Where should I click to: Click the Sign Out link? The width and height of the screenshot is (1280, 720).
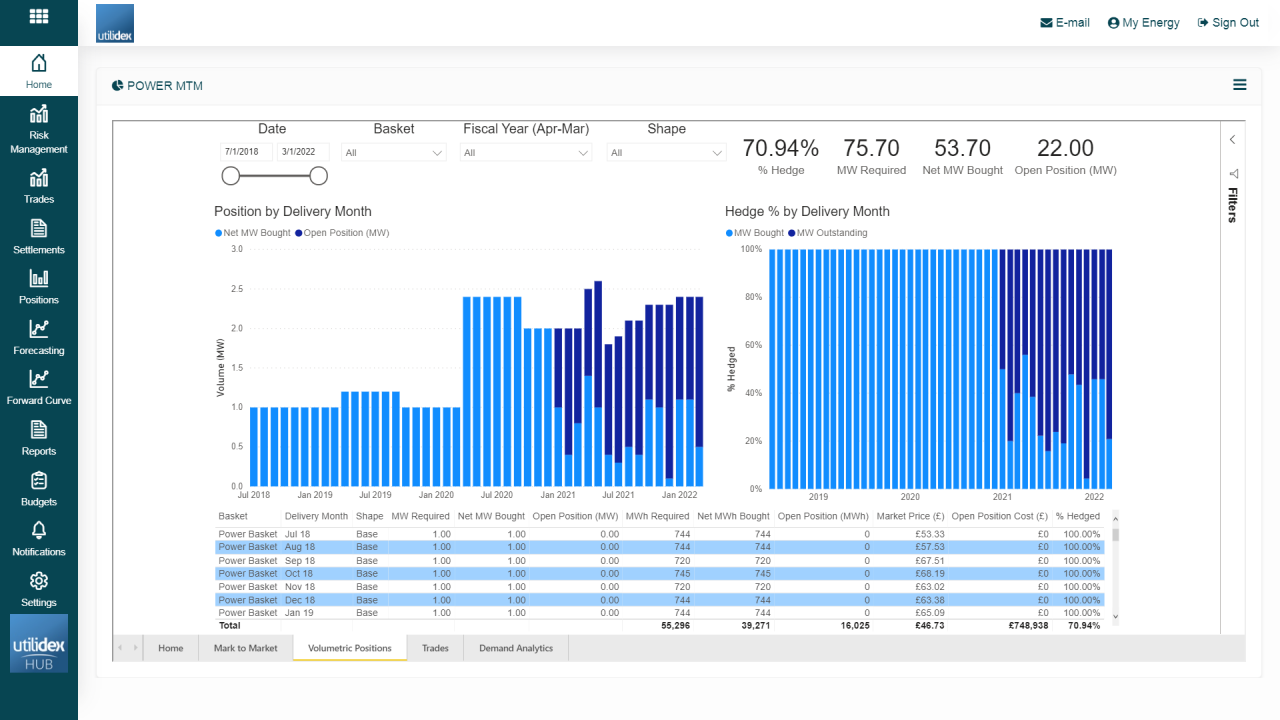pos(1228,22)
